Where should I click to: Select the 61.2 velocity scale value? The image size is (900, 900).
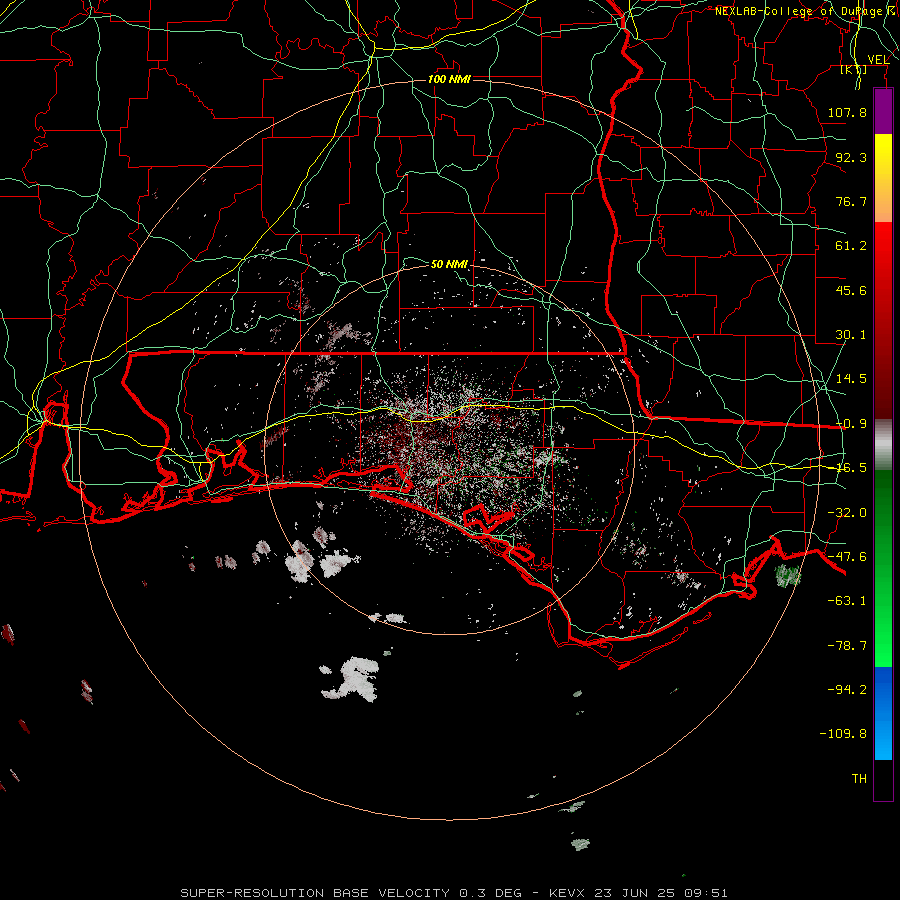pyautogui.click(x=851, y=246)
